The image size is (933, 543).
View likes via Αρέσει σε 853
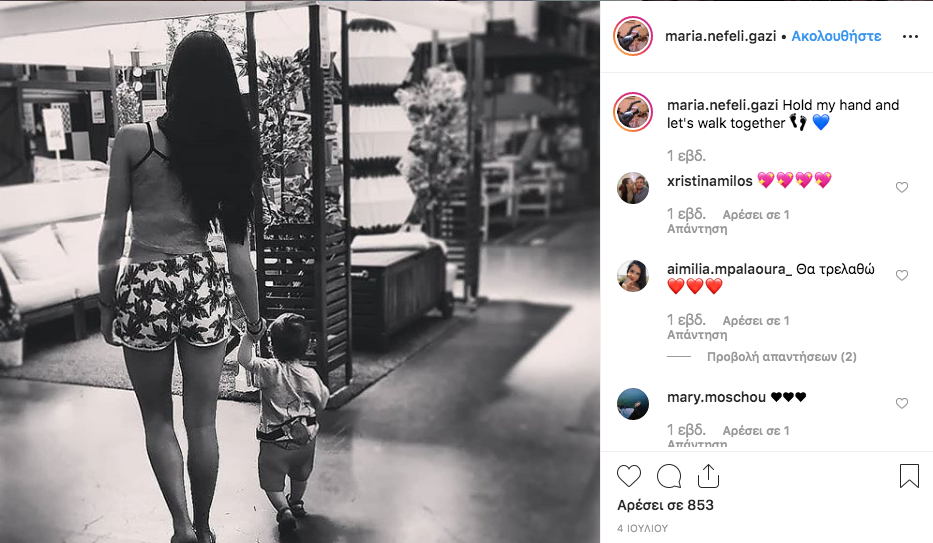[x=665, y=505]
